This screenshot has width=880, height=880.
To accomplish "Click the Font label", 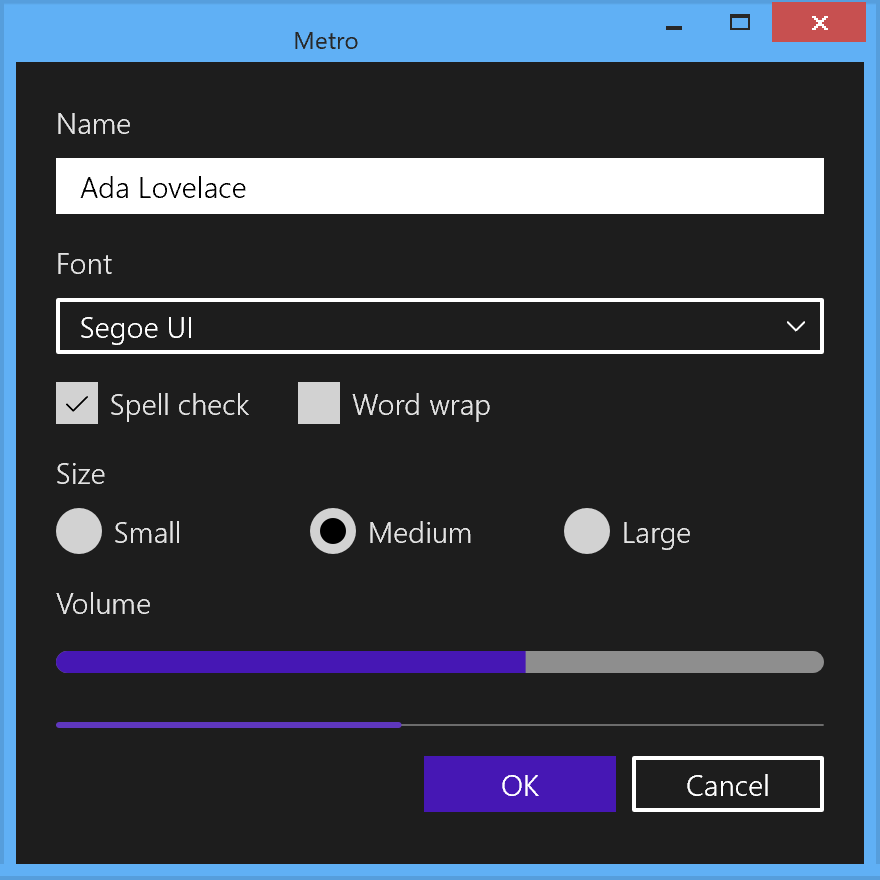I will pos(84,264).
